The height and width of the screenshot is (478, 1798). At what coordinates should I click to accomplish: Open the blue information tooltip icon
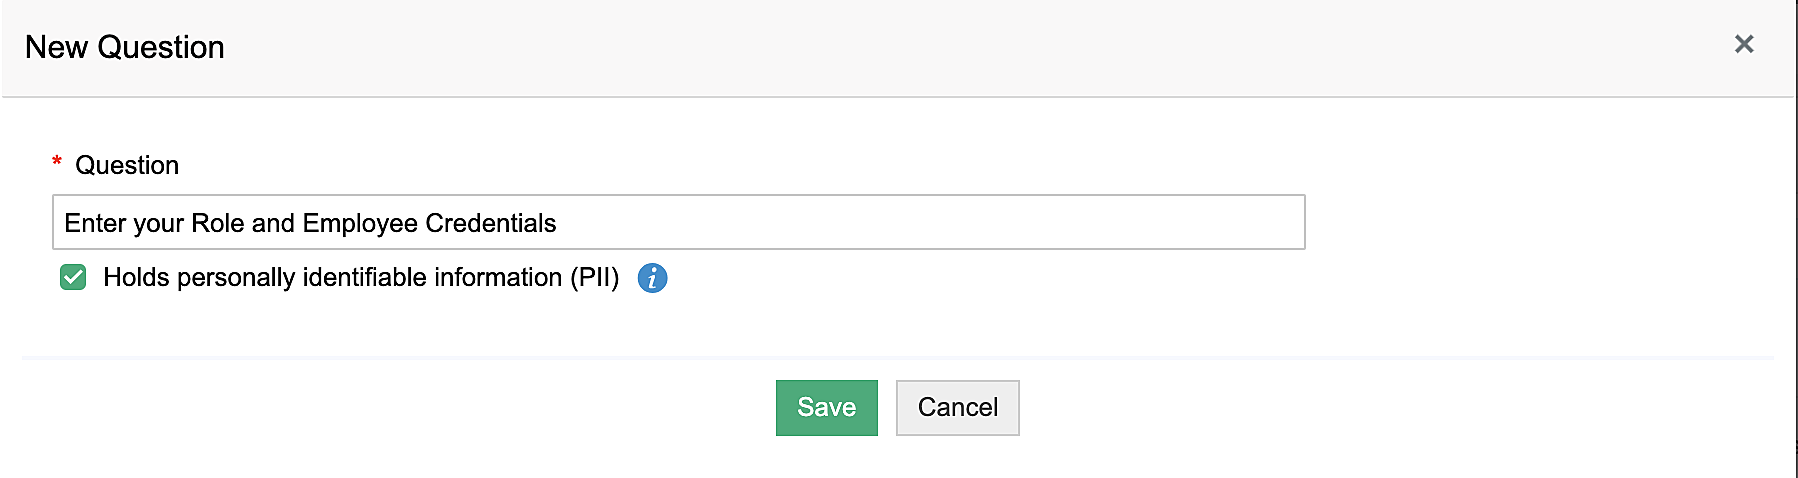click(x=652, y=278)
